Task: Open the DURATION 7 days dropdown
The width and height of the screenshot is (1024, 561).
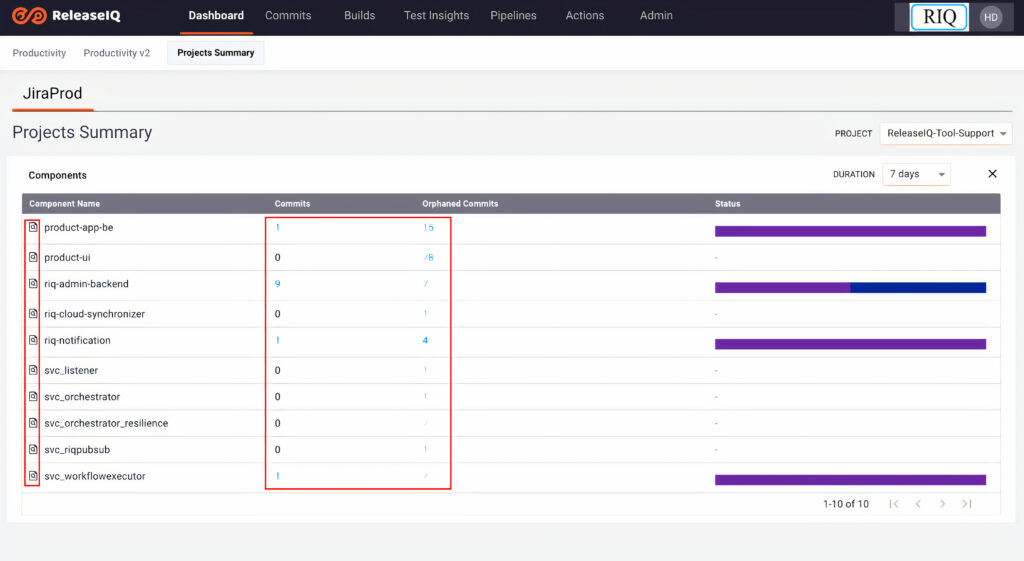Action: 917,174
